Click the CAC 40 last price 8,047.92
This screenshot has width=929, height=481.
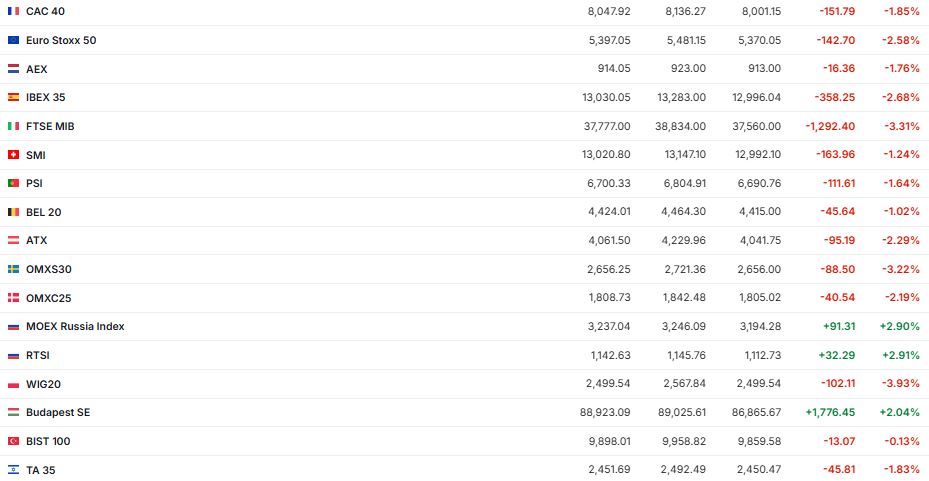[x=609, y=11]
